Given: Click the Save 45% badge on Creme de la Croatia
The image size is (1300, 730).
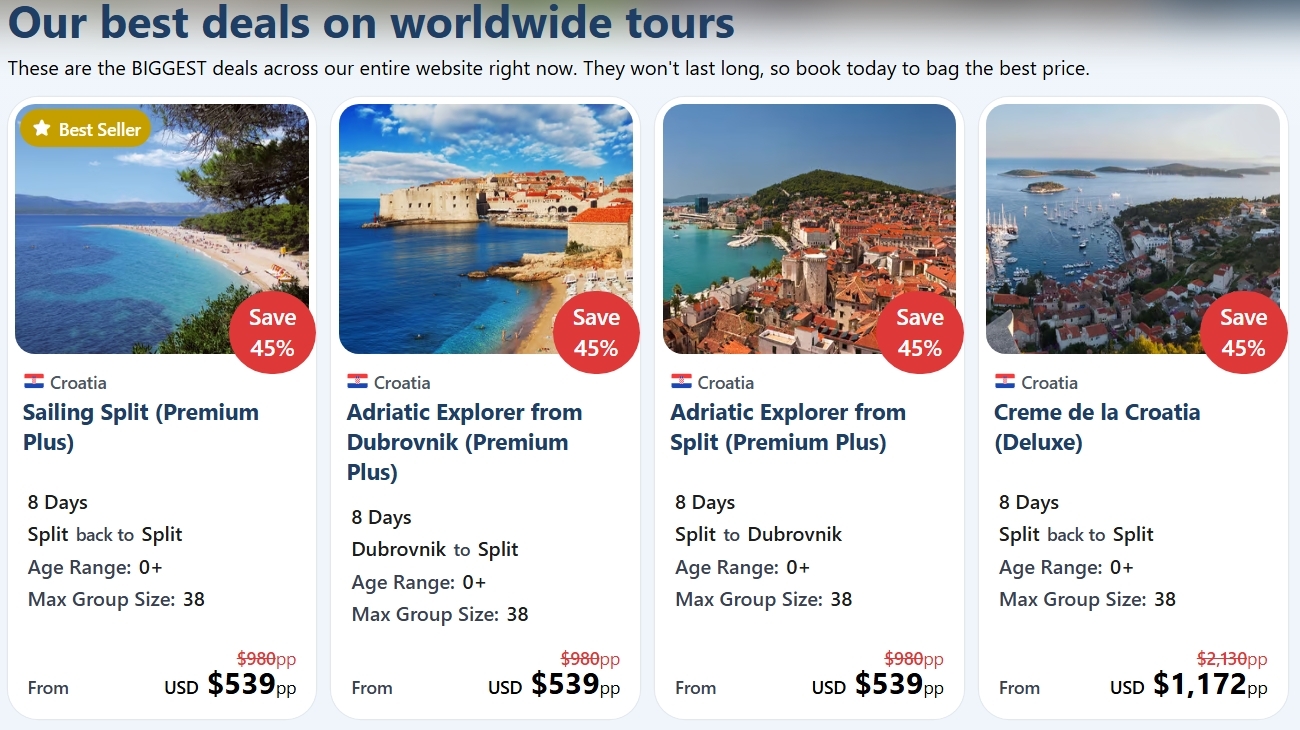Looking at the screenshot, I should (1243, 332).
